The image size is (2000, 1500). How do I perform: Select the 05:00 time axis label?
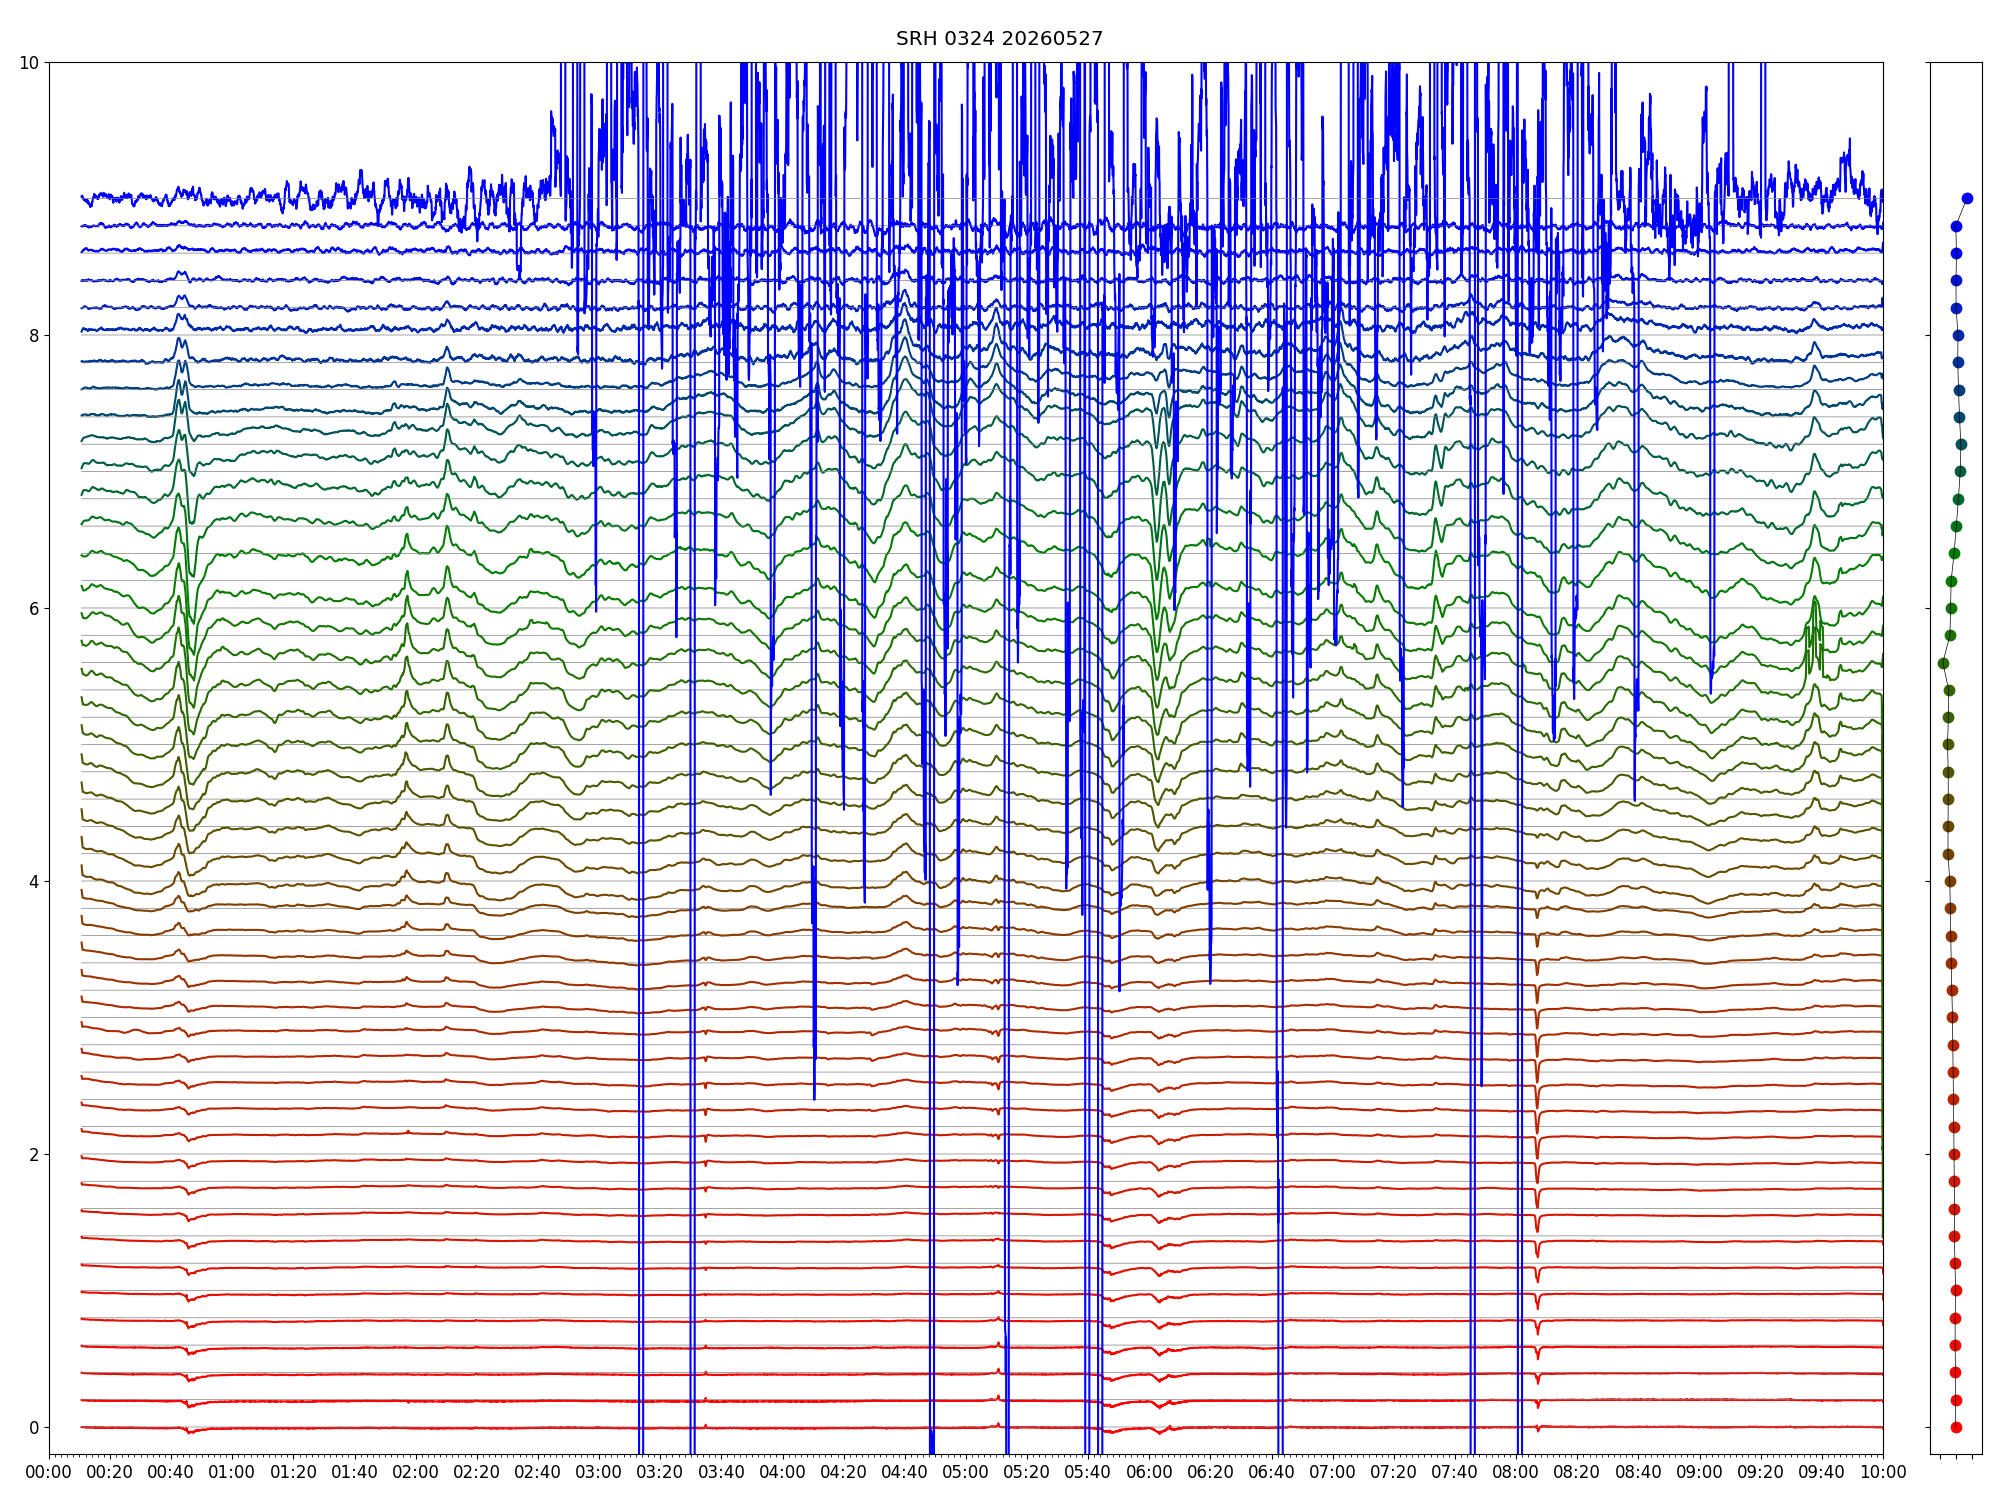(x=966, y=1473)
